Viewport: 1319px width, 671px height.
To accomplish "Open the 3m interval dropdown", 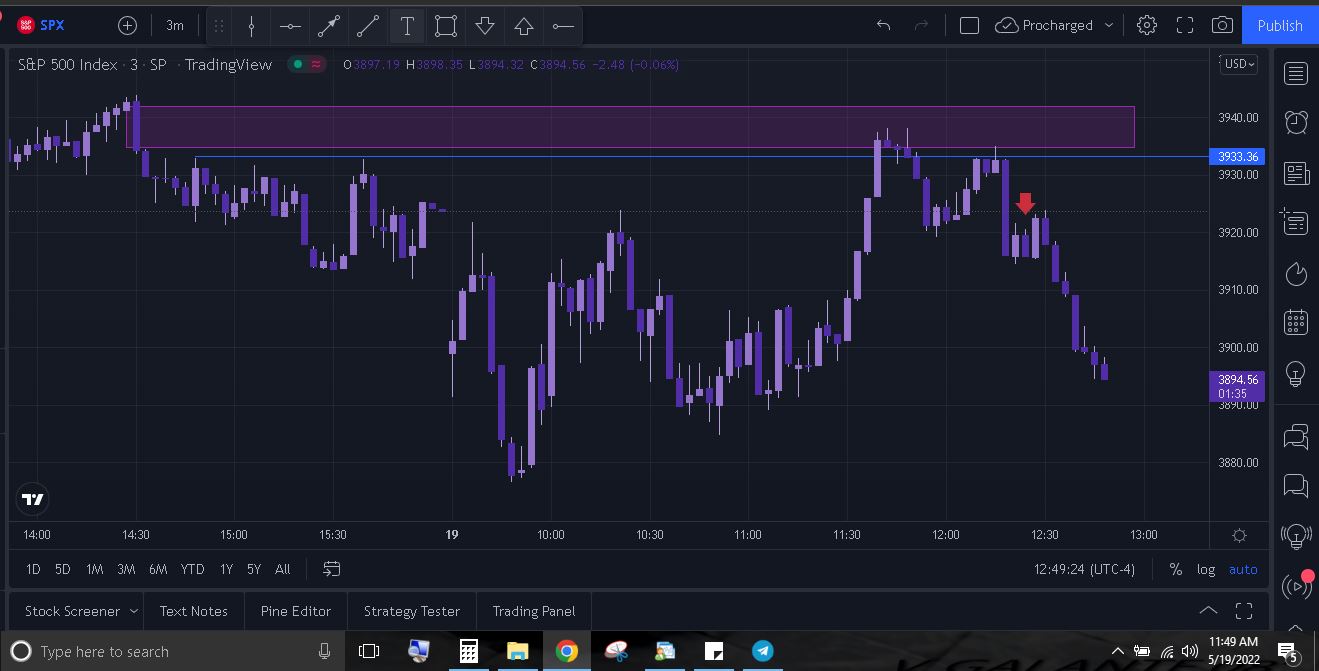I will point(175,25).
